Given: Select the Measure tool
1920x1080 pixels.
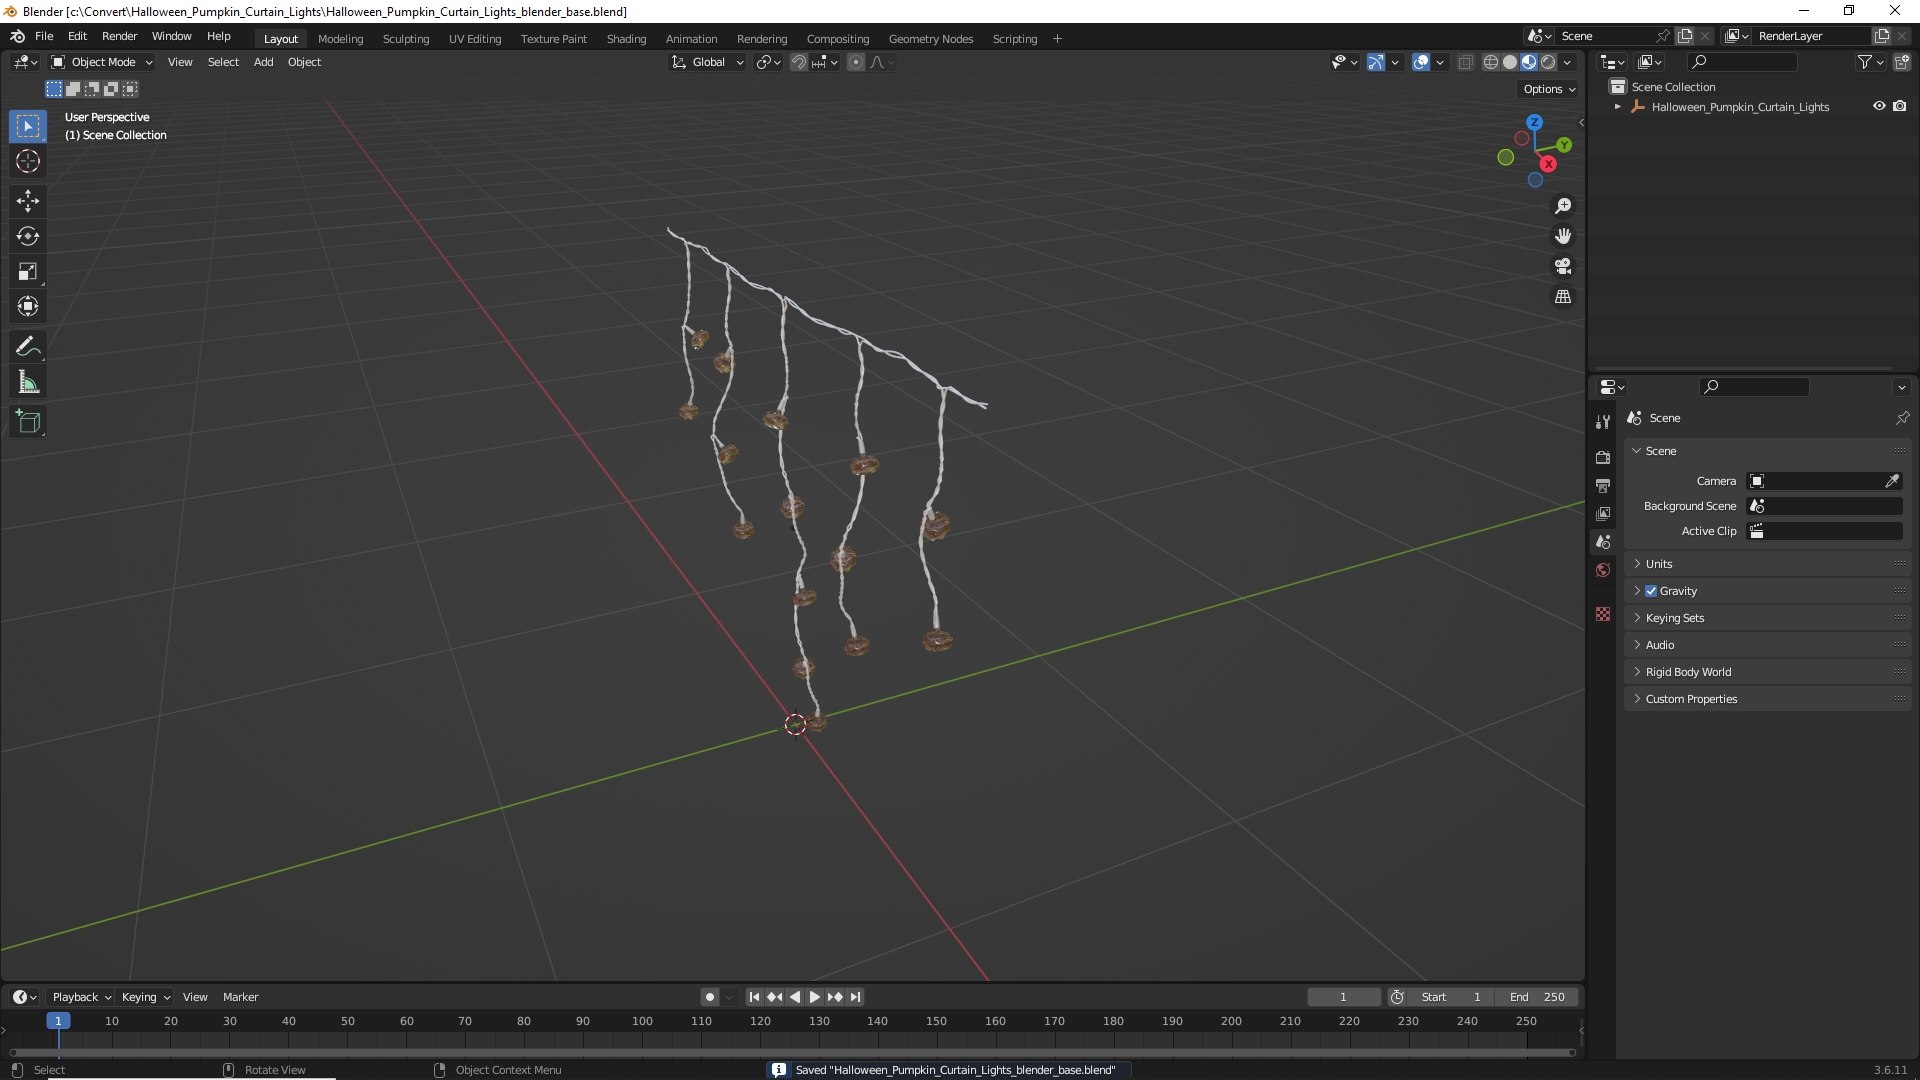Looking at the screenshot, I should pyautogui.click(x=28, y=382).
